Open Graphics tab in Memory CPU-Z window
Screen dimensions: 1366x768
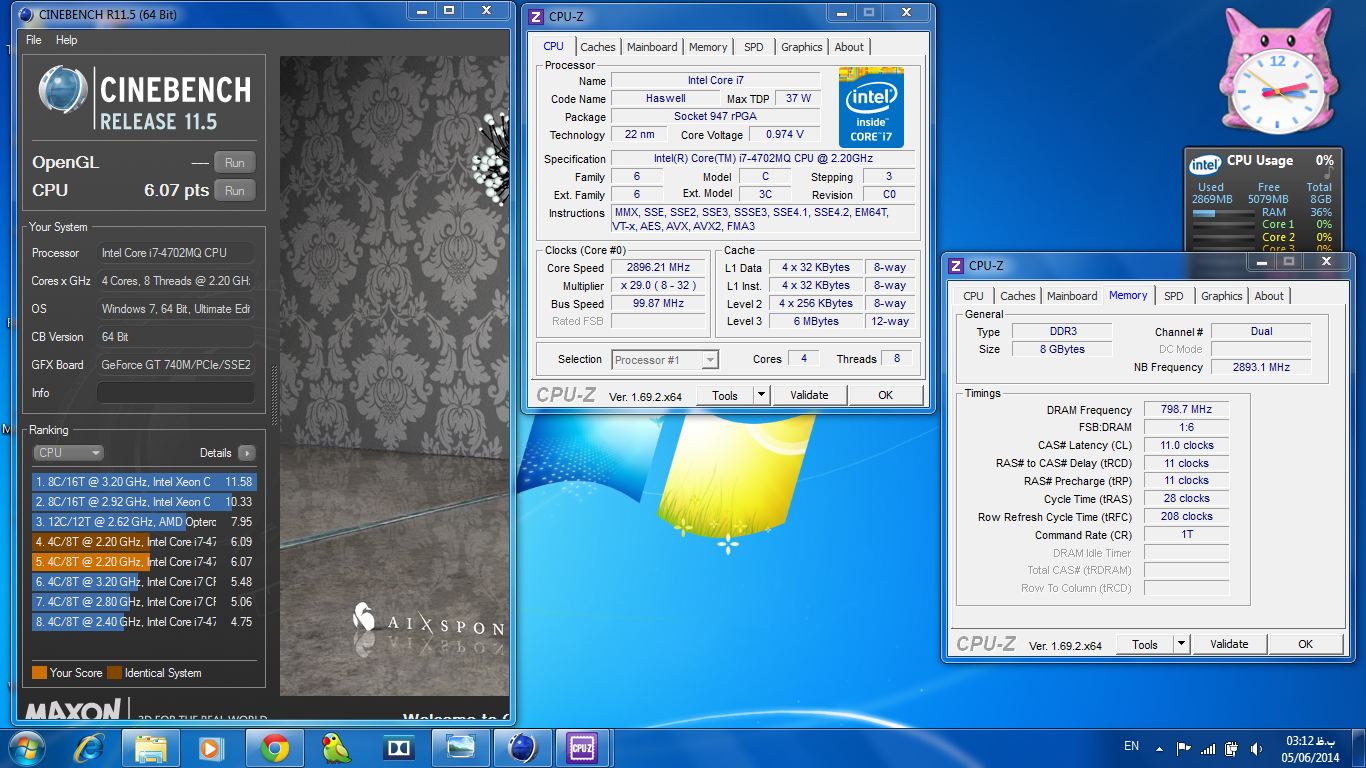(x=1222, y=296)
